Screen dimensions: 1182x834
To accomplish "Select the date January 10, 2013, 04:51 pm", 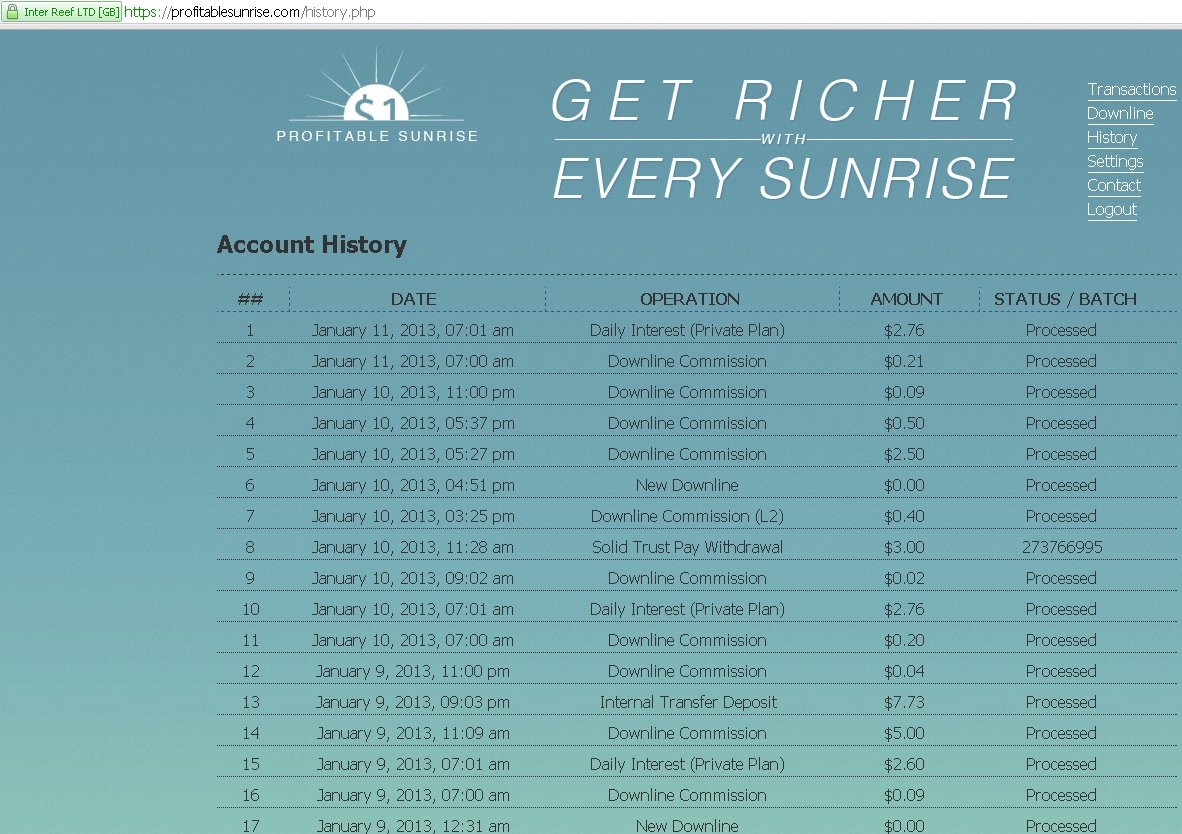I will click(x=413, y=485).
